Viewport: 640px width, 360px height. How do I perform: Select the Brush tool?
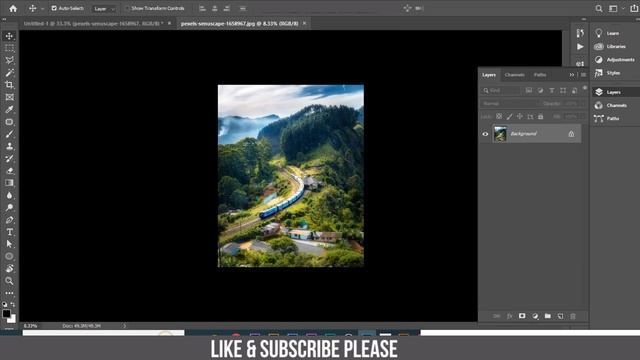point(9,134)
